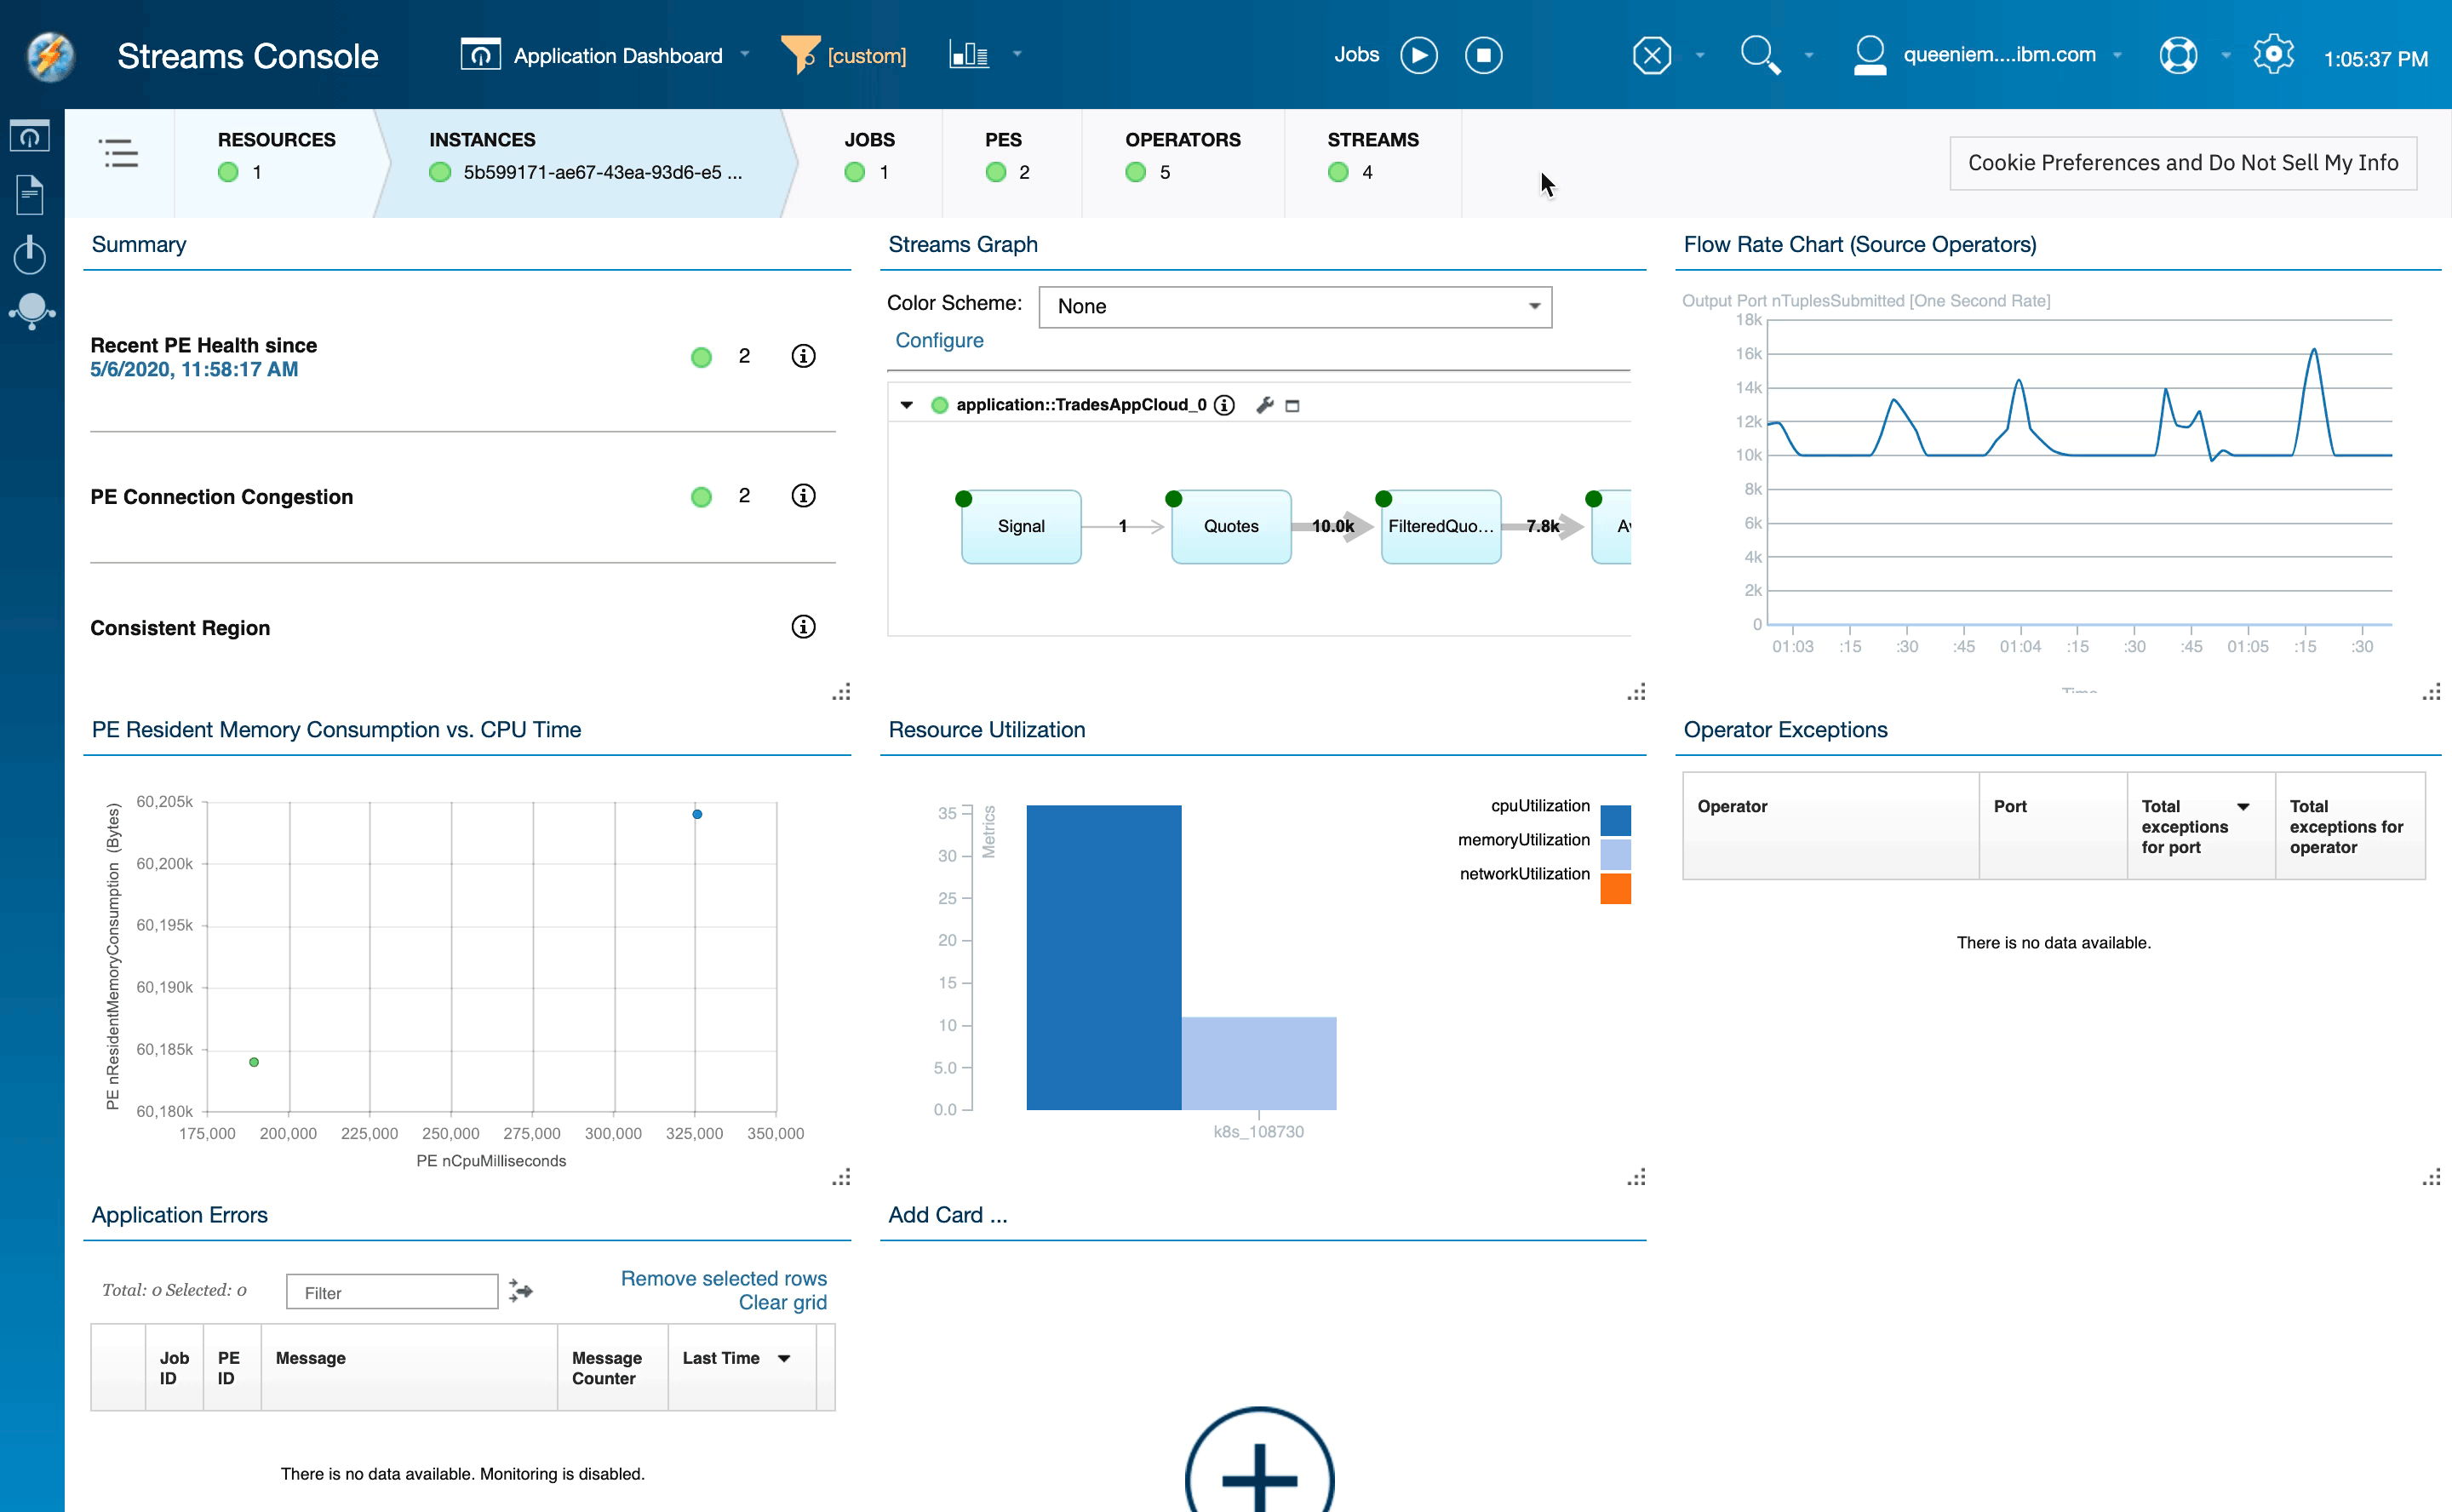This screenshot has width=2452, height=1512.
Task: Click the Jobs stop button icon
Action: pyautogui.click(x=1483, y=56)
